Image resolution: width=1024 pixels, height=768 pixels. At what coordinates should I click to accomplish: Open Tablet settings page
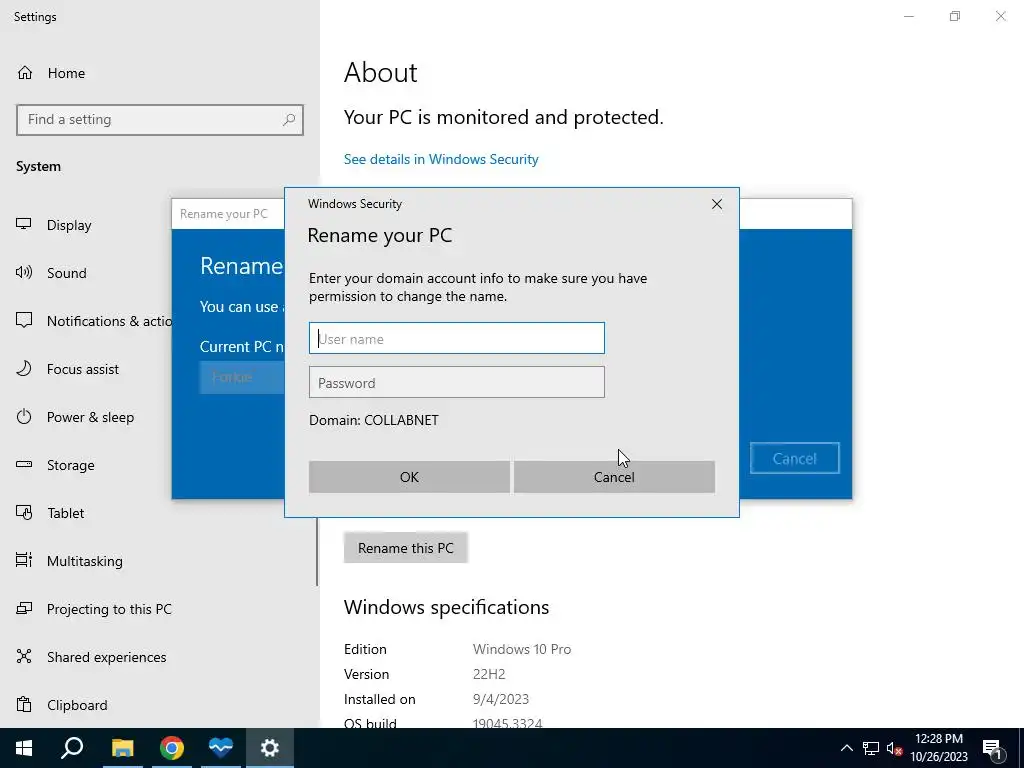point(65,513)
